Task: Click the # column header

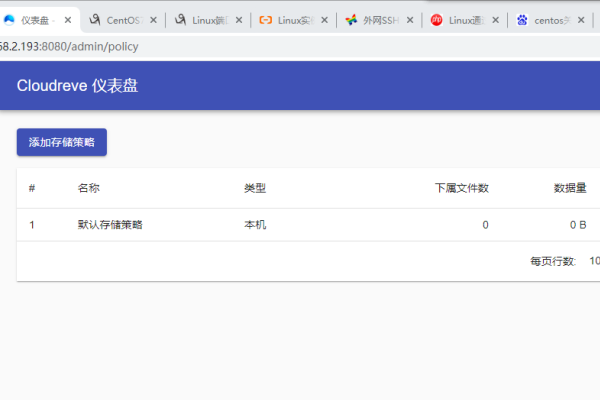Action: click(x=32, y=188)
